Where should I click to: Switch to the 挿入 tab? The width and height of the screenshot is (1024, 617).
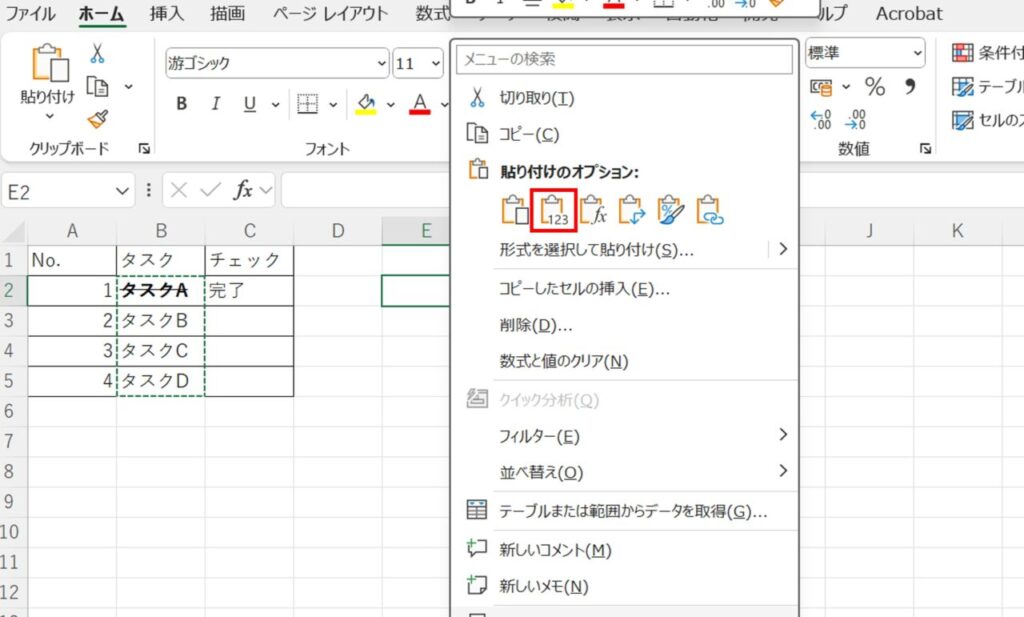tap(167, 14)
